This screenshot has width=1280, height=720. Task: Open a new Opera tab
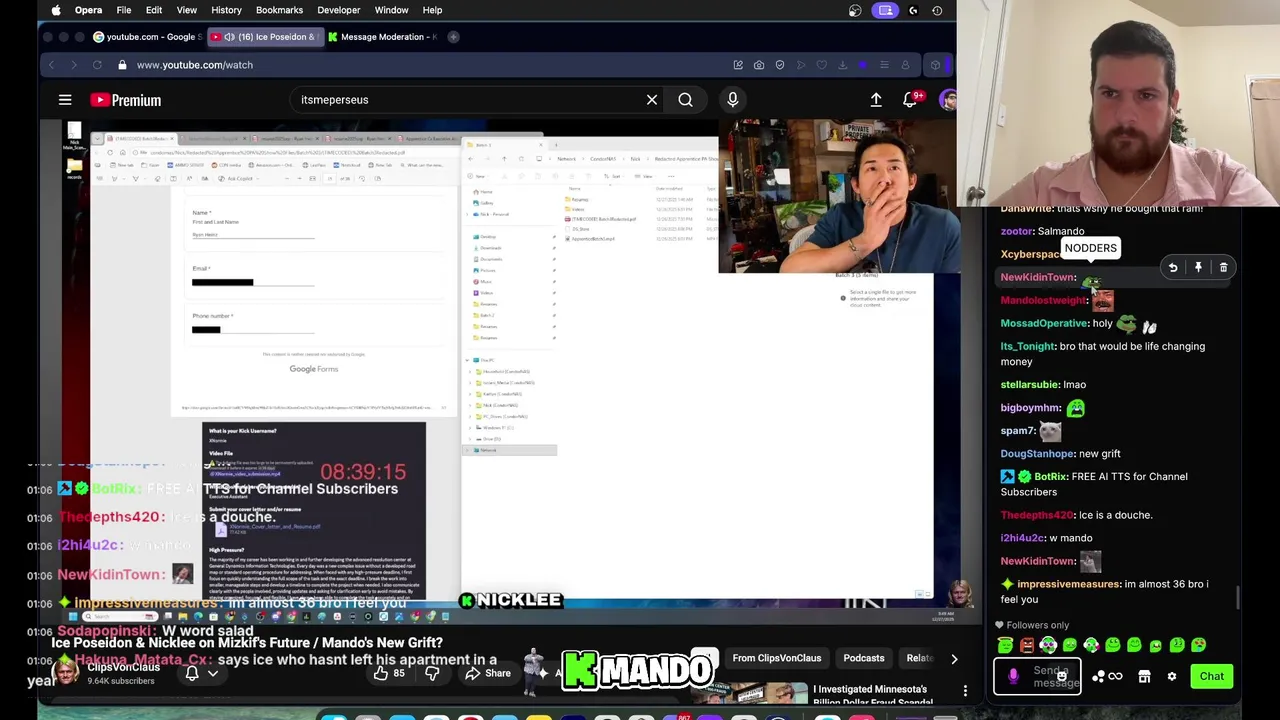pos(453,37)
